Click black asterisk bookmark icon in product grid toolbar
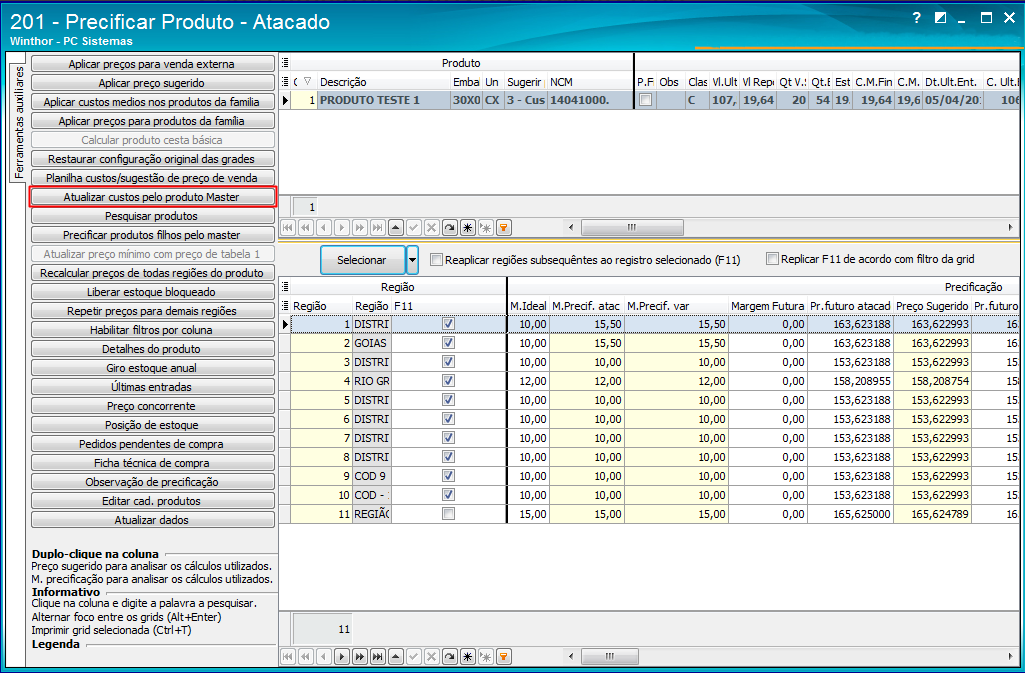 pyautogui.click(x=467, y=227)
